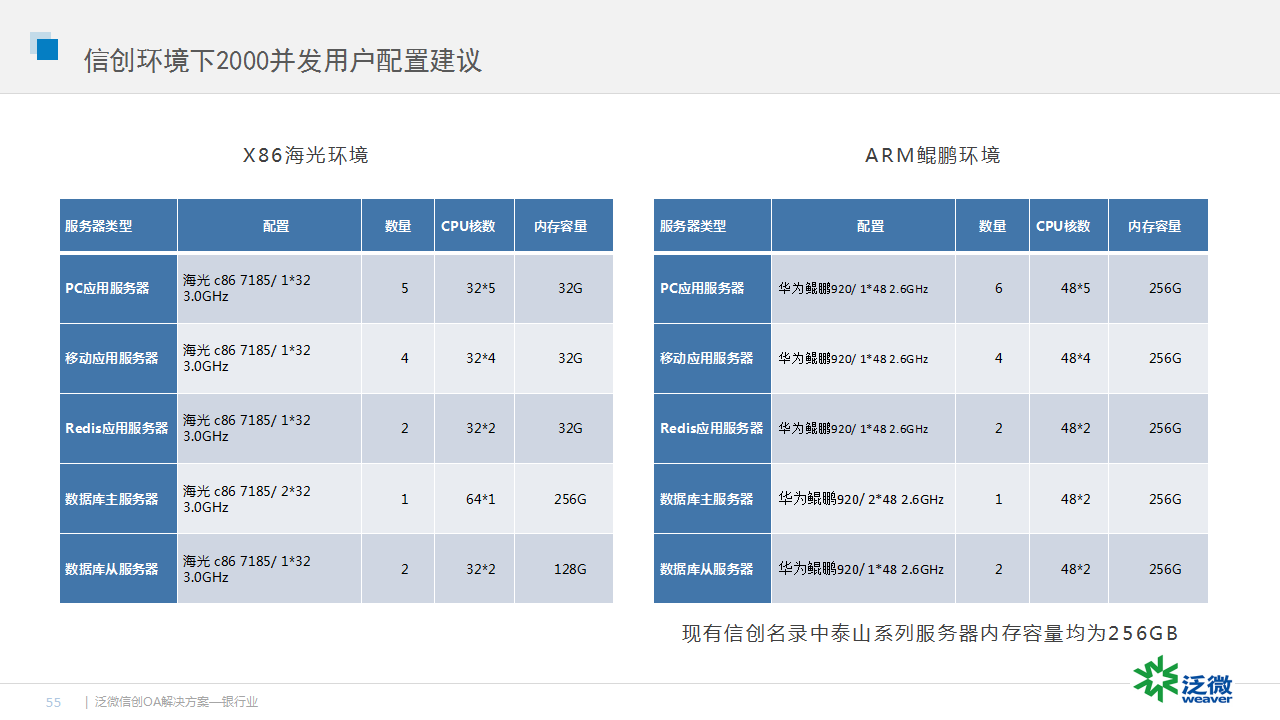Viewport: 1280px width, 720px height.
Task: Click the footnote about 泰山系列服务器 256GB
Action: [x=930, y=633]
